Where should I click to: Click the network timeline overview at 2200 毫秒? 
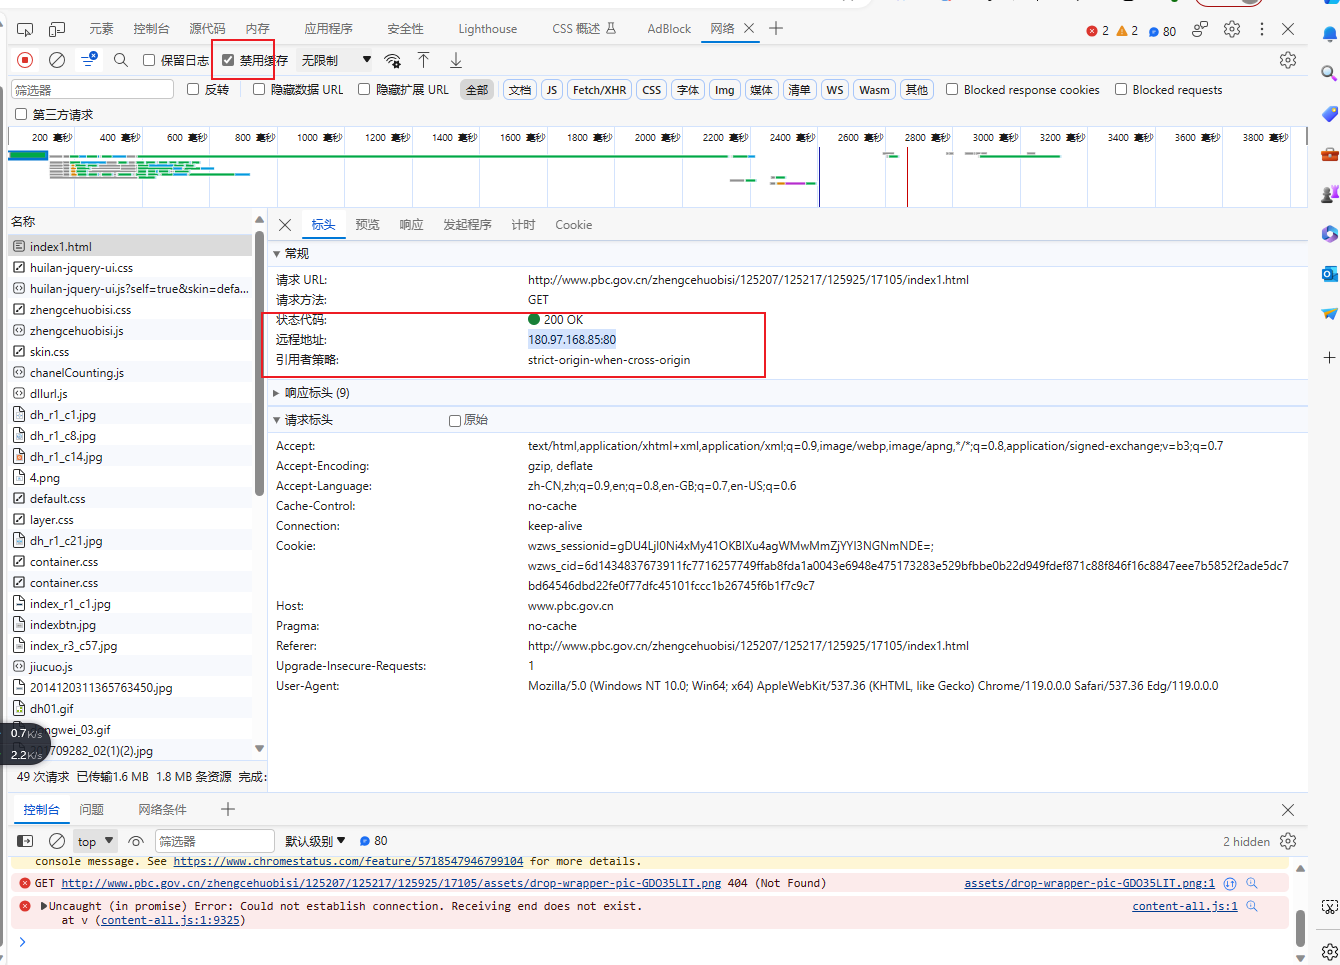(x=725, y=137)
